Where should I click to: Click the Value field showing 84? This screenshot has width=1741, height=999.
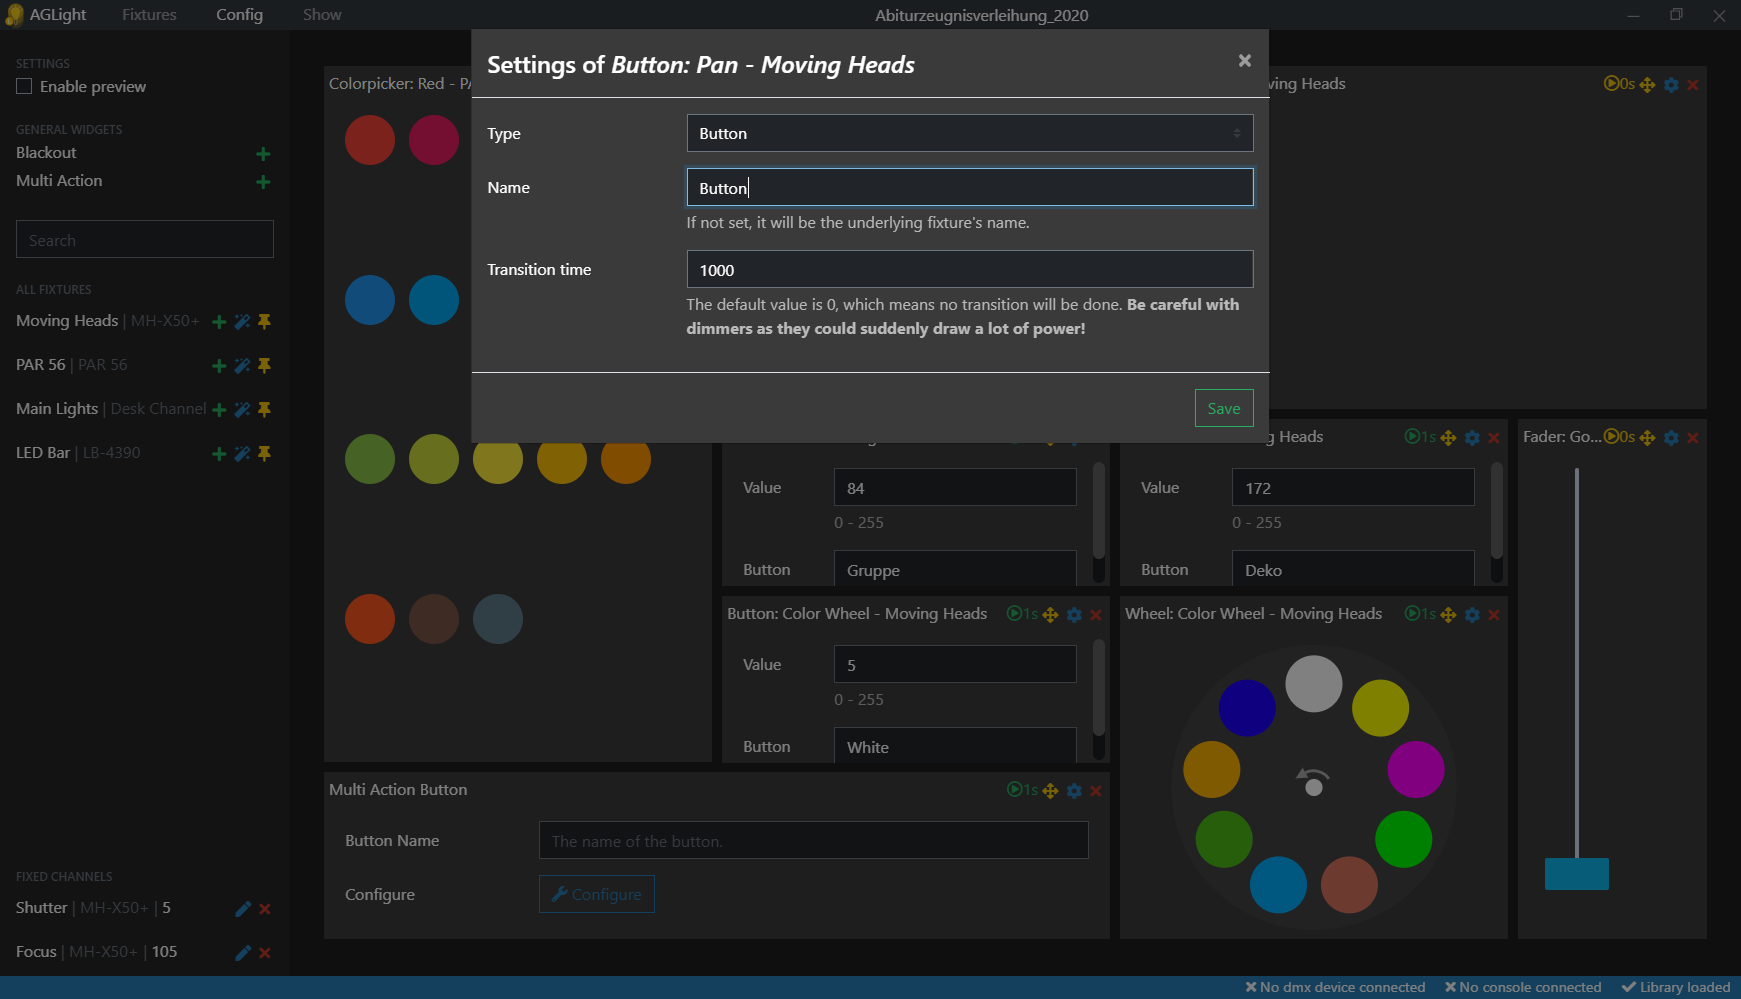point(955,488)
